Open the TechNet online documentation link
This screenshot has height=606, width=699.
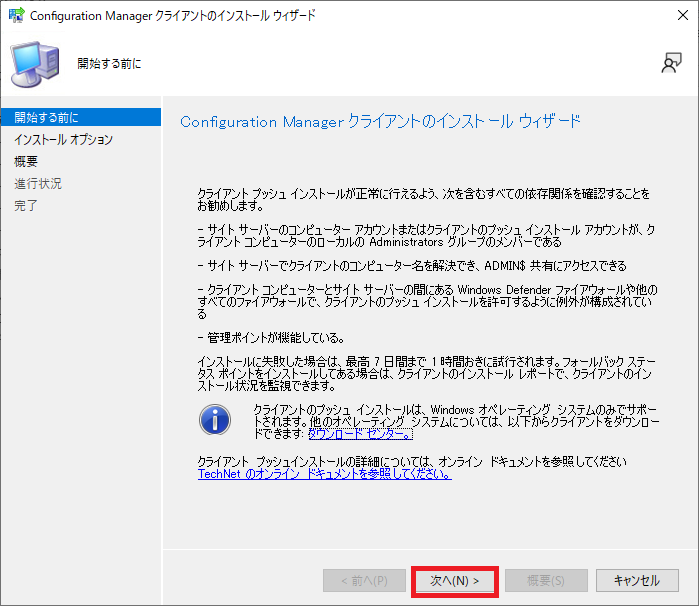tap(324, 474)
